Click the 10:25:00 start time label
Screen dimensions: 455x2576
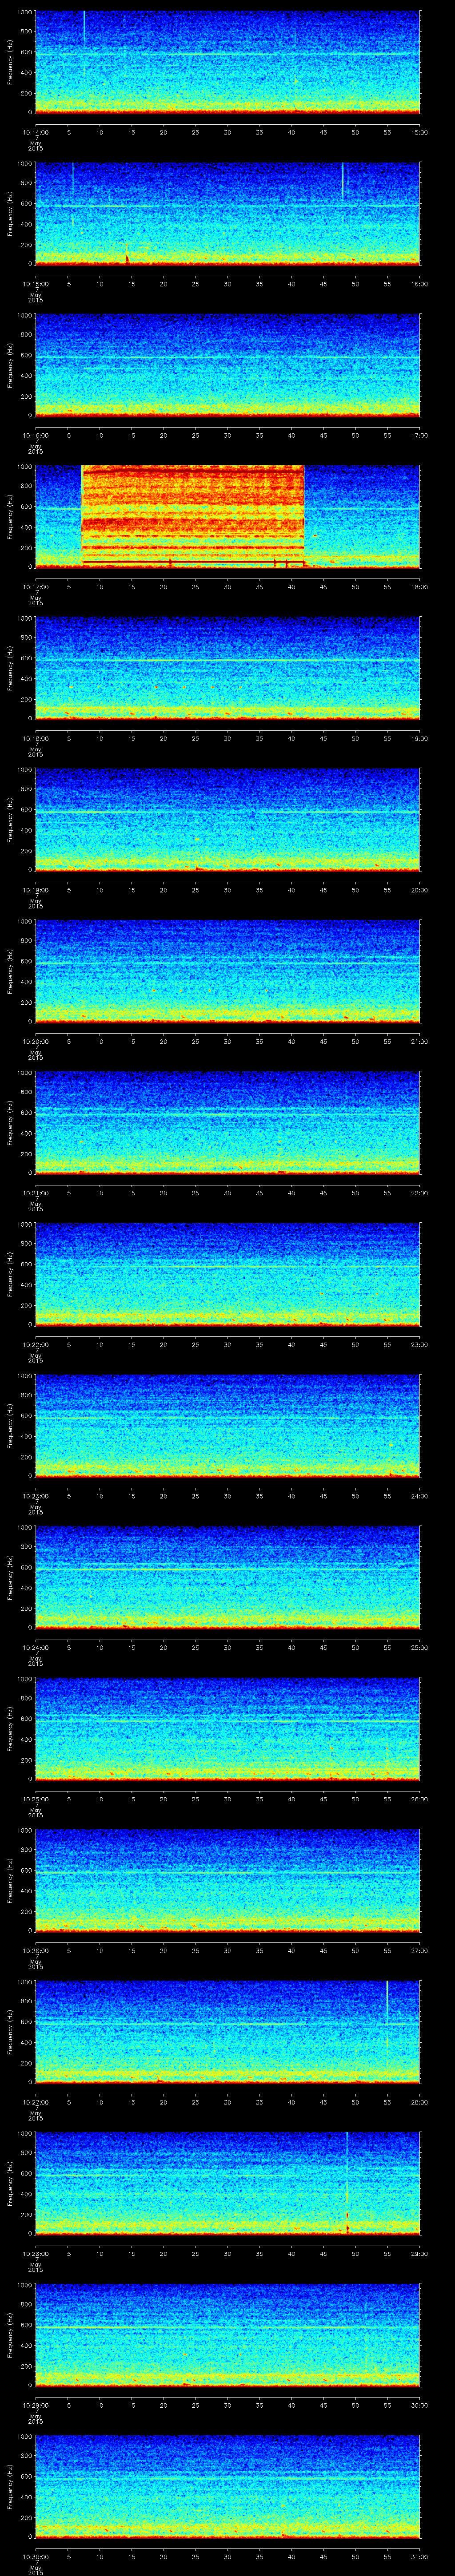(36, 1799)
